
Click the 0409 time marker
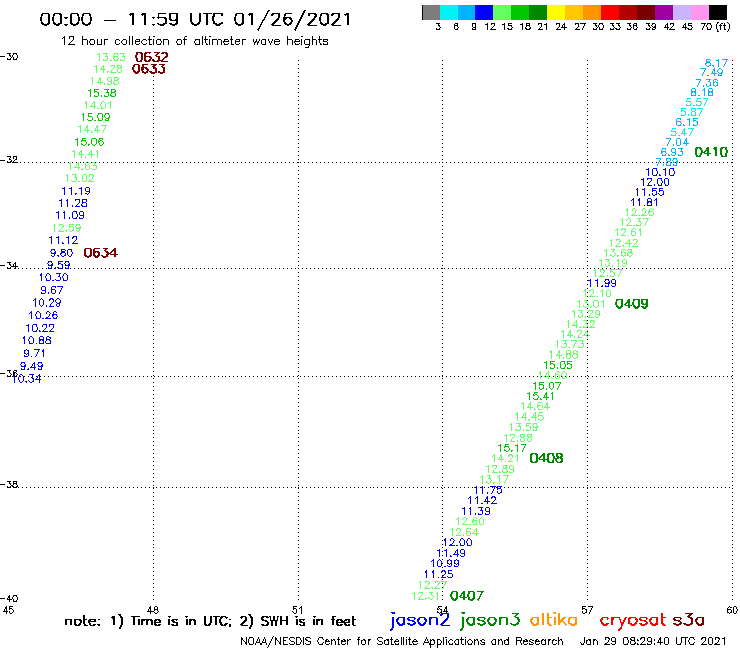(x=631, y=304)
